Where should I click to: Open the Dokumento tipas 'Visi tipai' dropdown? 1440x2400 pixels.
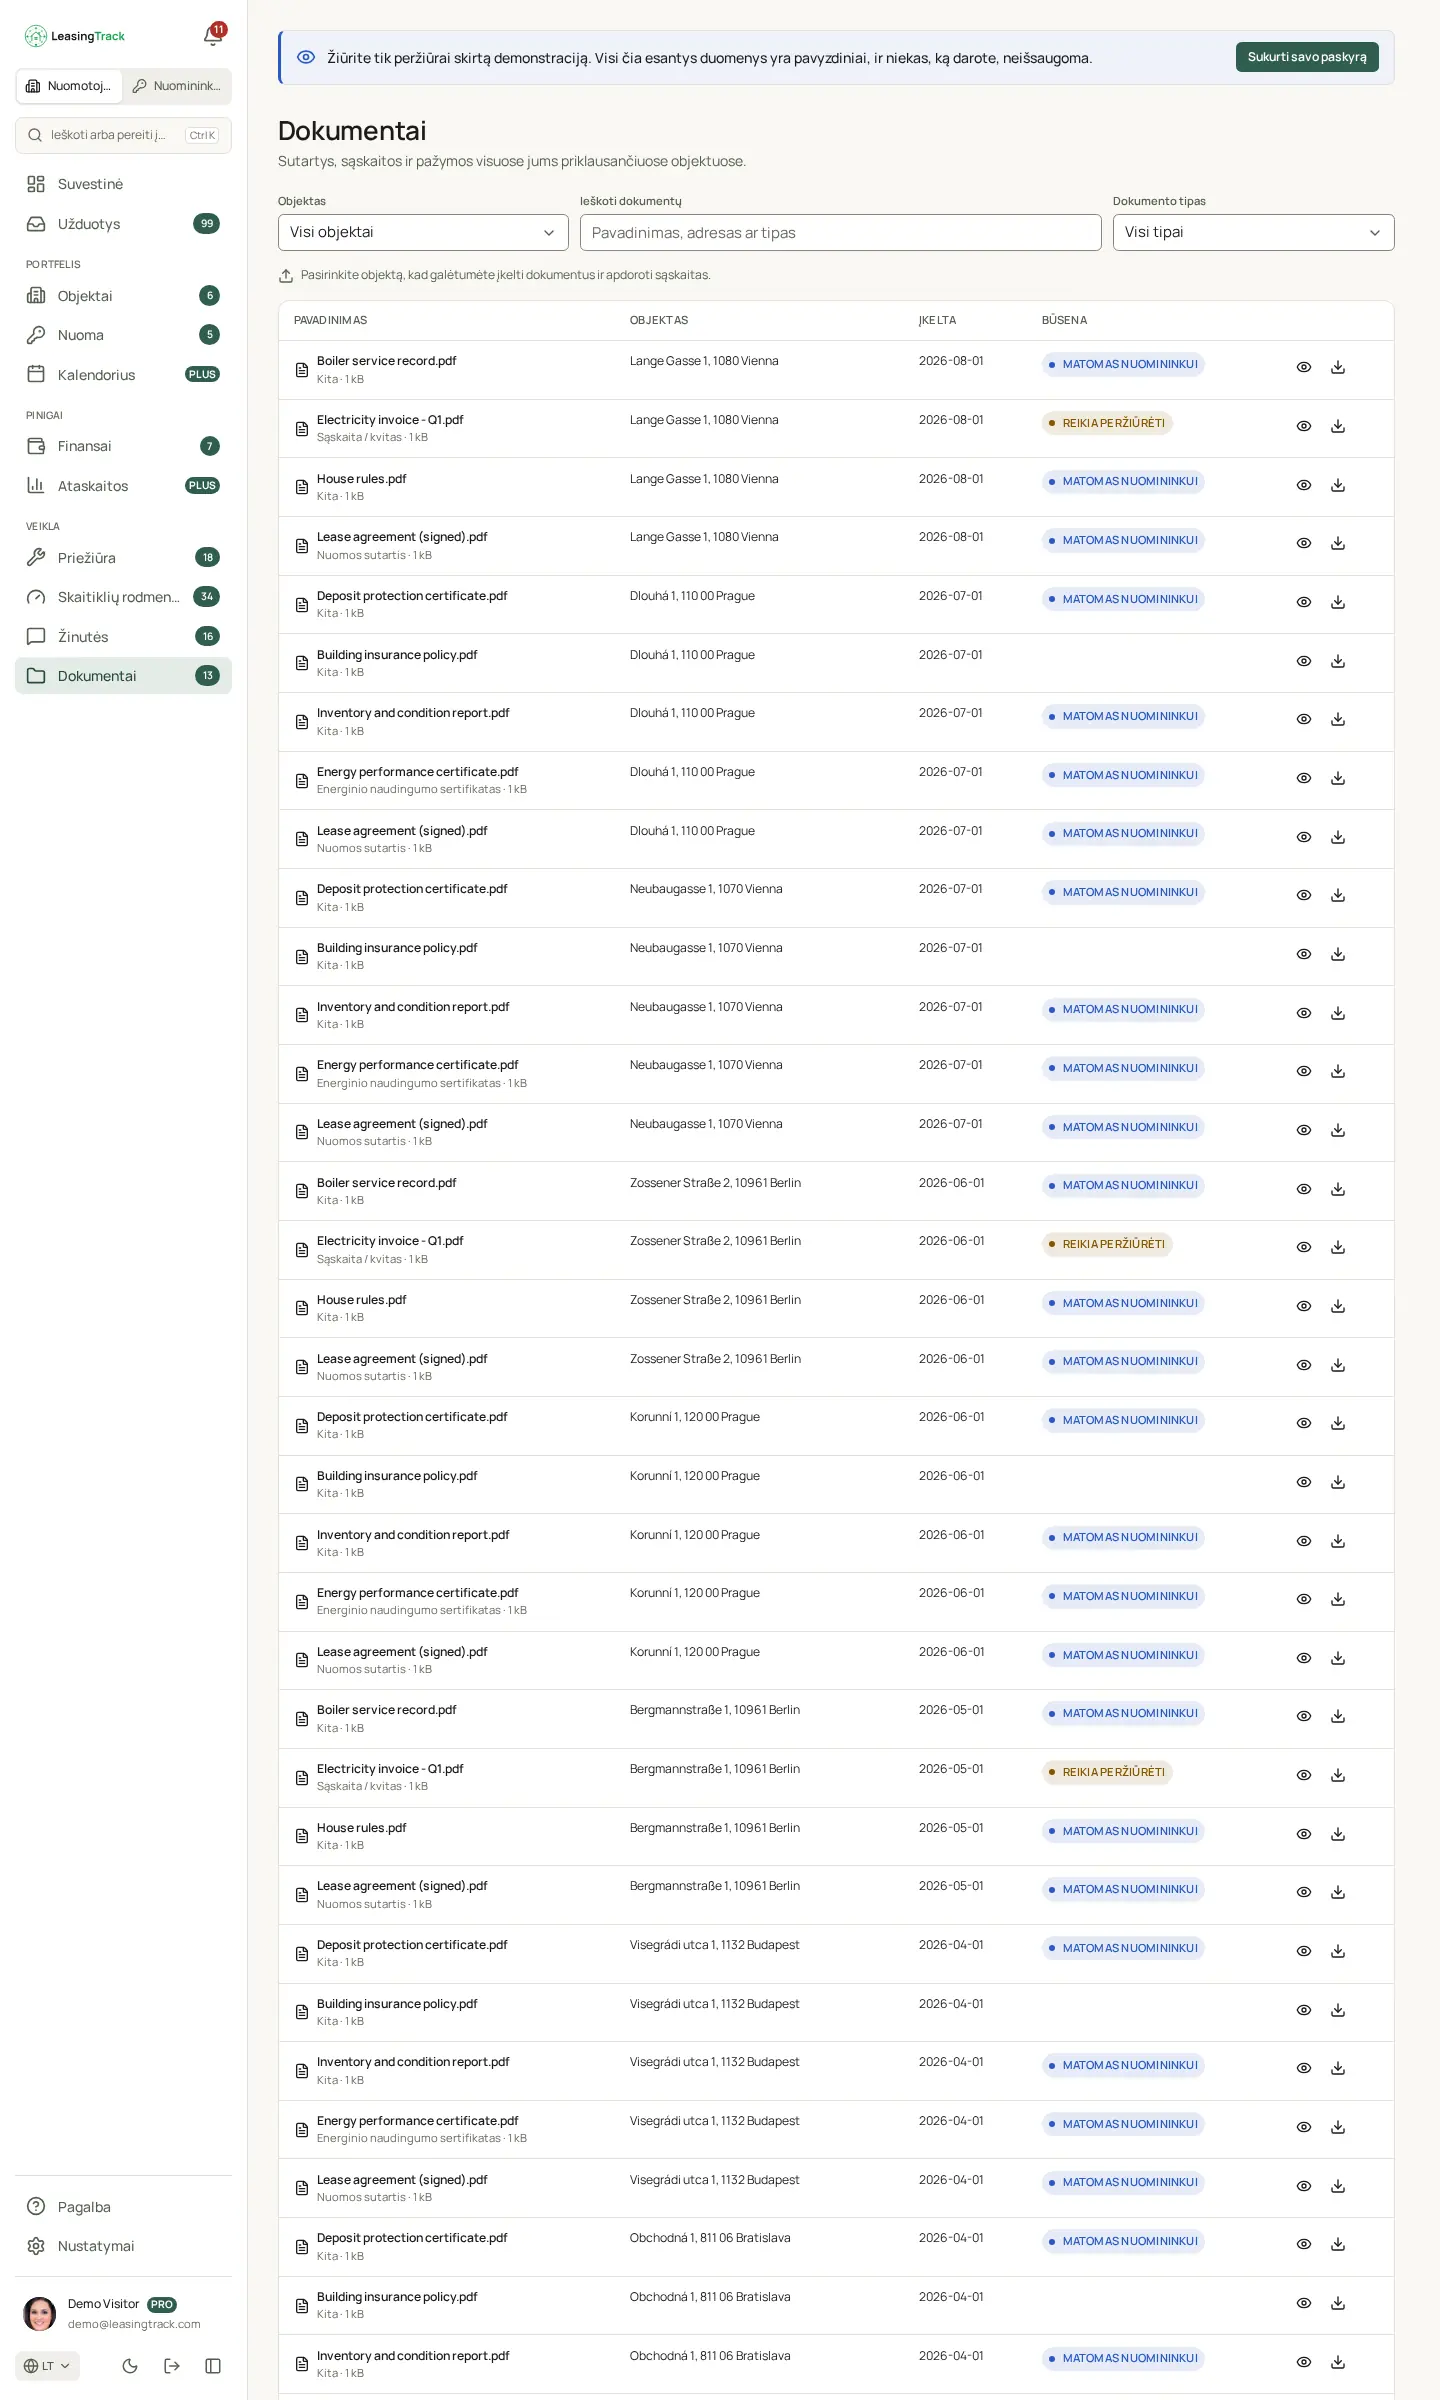pos(1253,232)
